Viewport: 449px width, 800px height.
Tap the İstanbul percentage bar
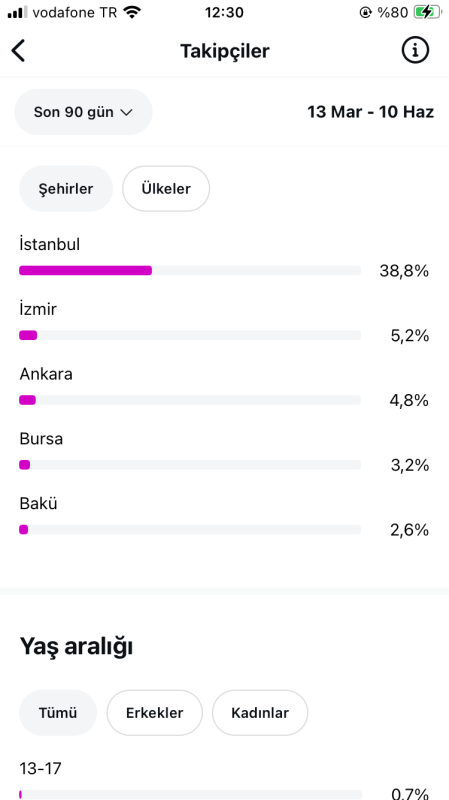pos(190,270)
